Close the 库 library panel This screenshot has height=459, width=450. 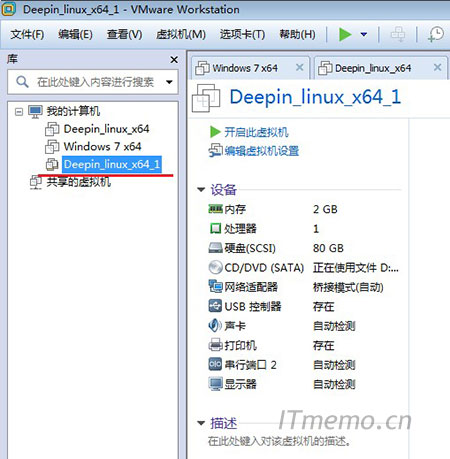point(174,60)
